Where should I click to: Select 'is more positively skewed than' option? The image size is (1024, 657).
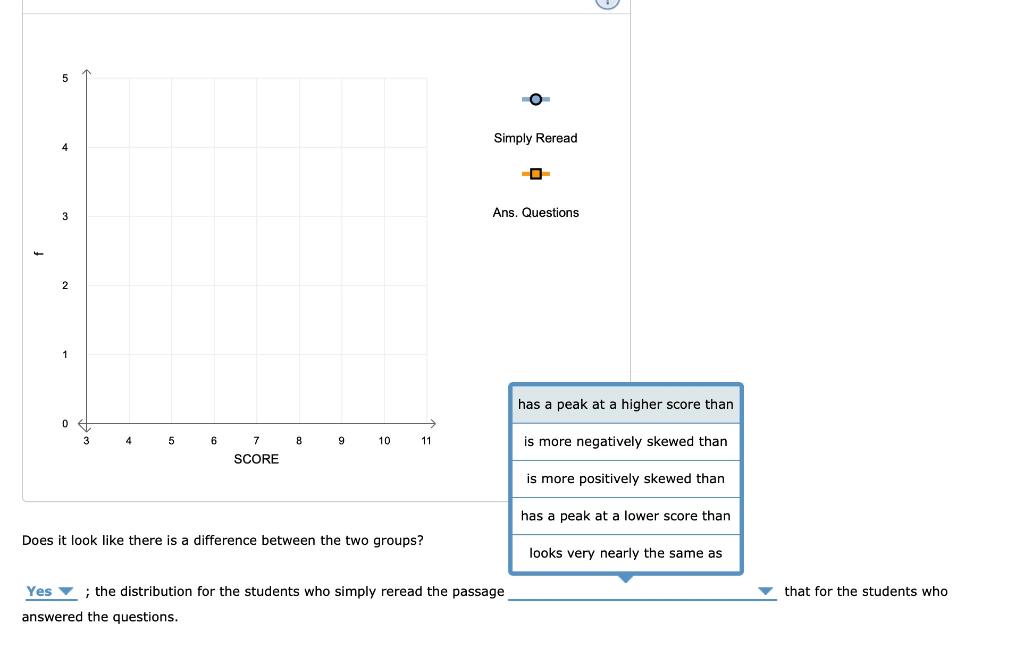coord(625,478)
